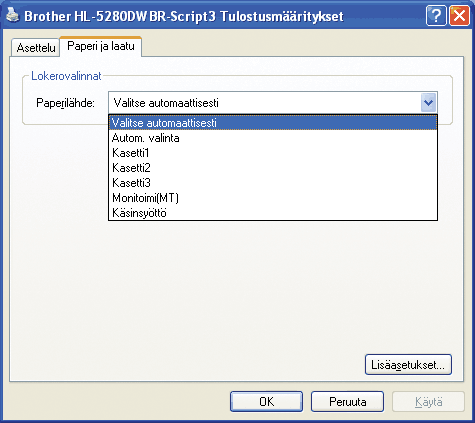Cancel with the Peruuta button
This screenshot has height=423, width=475.
coord(347,402)
